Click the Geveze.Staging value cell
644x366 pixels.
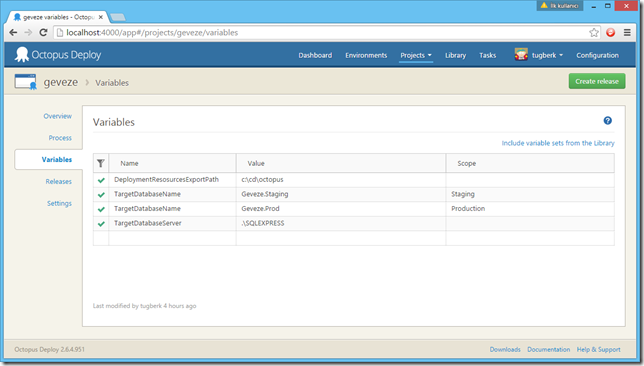341,194
